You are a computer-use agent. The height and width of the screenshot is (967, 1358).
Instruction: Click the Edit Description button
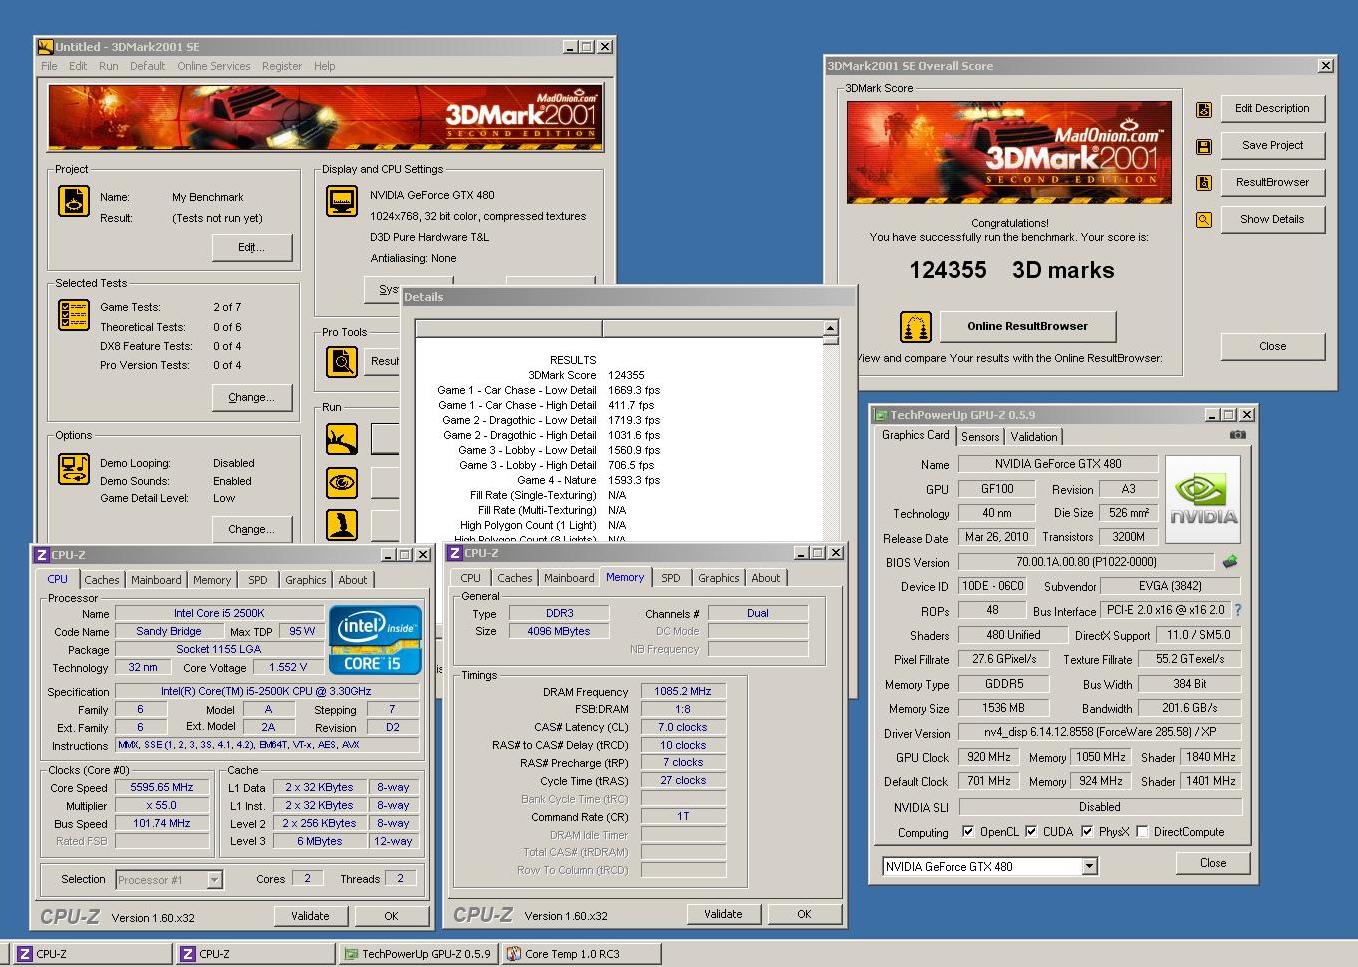[x=1272, y=109]
